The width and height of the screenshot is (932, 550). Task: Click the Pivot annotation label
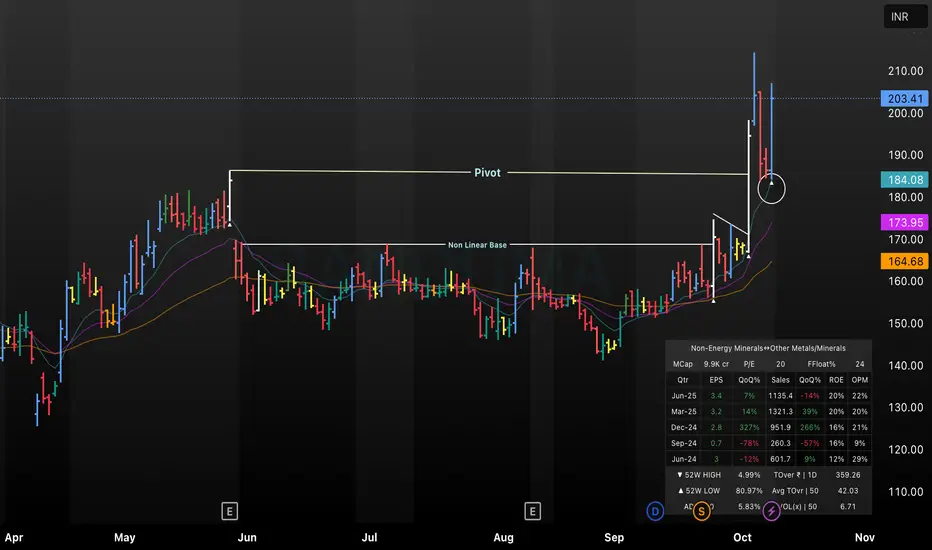487,172
